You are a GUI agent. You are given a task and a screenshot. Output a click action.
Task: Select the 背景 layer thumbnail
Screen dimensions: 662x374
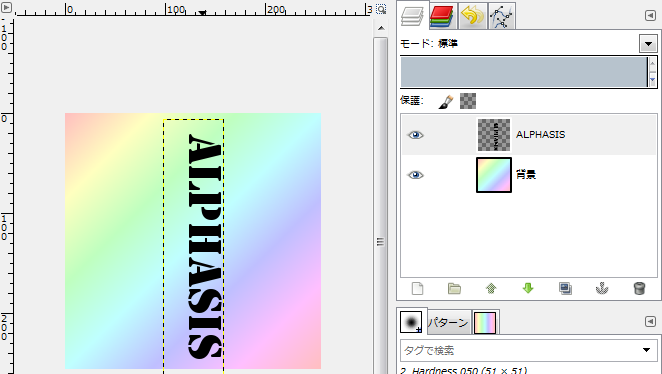pos(494,175)
